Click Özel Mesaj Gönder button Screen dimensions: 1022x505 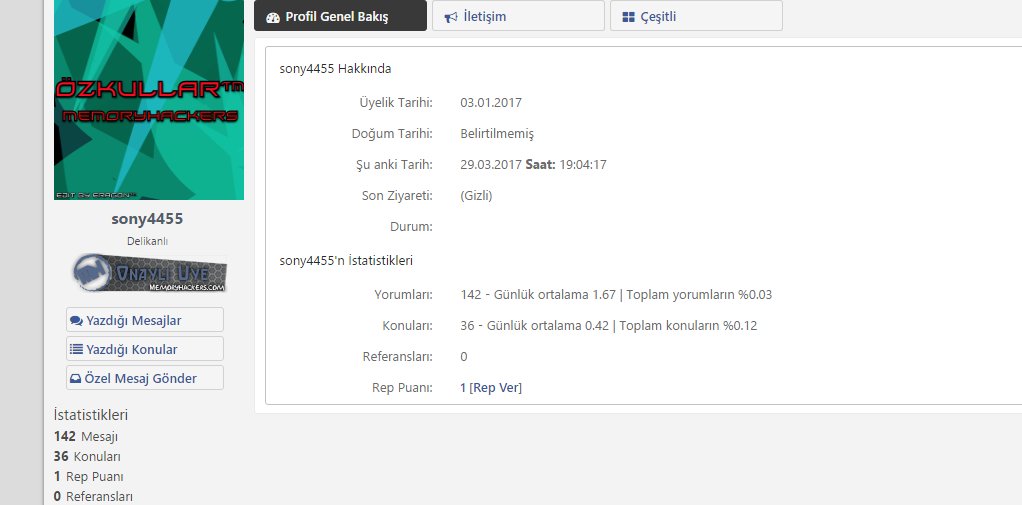tap(145, 378)
